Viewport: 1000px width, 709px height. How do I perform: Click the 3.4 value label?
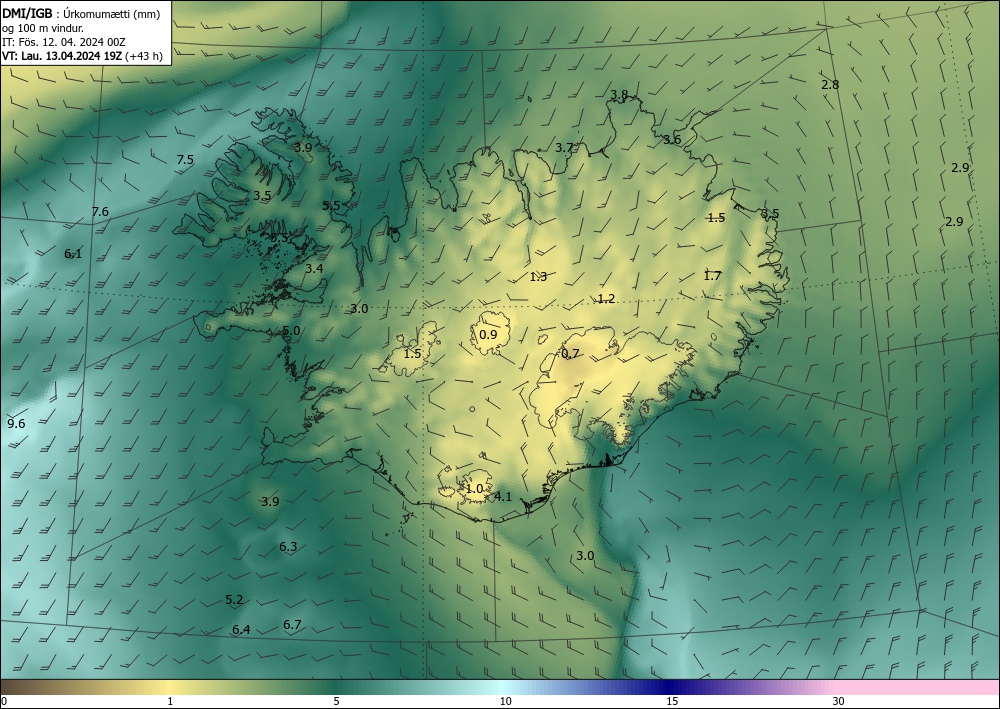[x=314, y=269]
